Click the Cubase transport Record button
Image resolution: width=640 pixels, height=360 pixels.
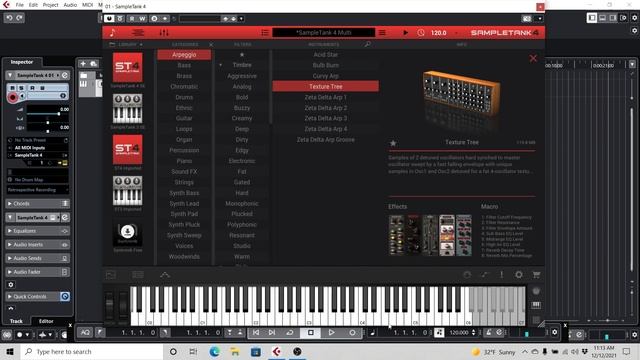coord(352,333)
